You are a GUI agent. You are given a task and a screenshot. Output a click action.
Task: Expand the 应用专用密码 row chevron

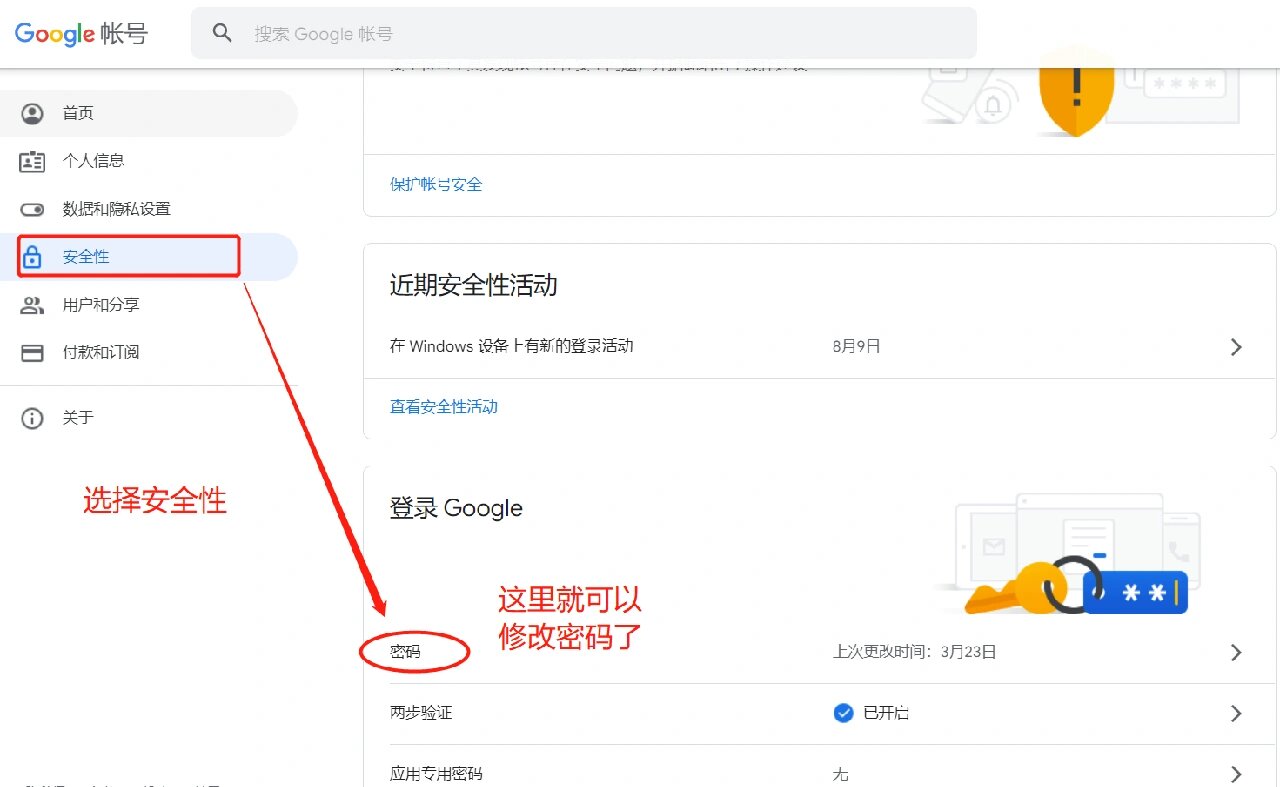click(1237, 774)
